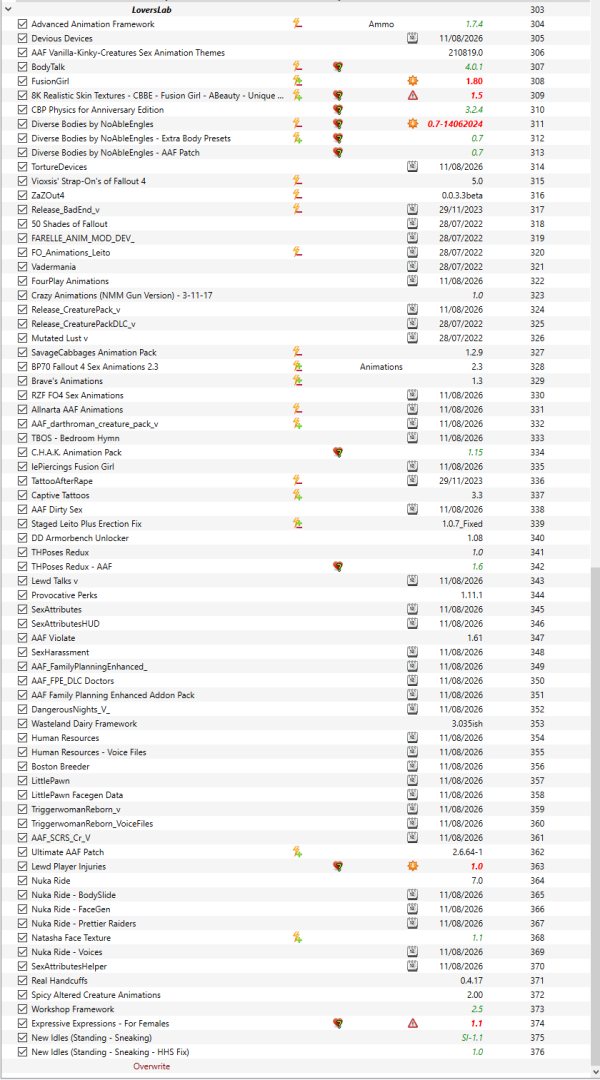
Task: Select the DD Armorbench Unlocker row
Action: [x=295, y=538]
